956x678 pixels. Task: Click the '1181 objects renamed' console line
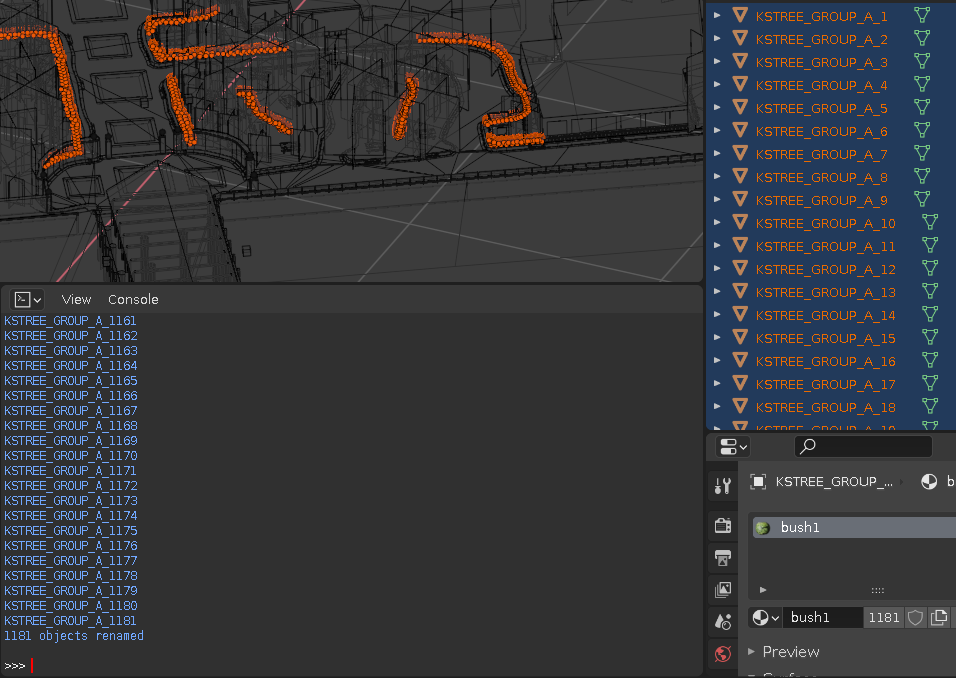click(x=74, y=635)
